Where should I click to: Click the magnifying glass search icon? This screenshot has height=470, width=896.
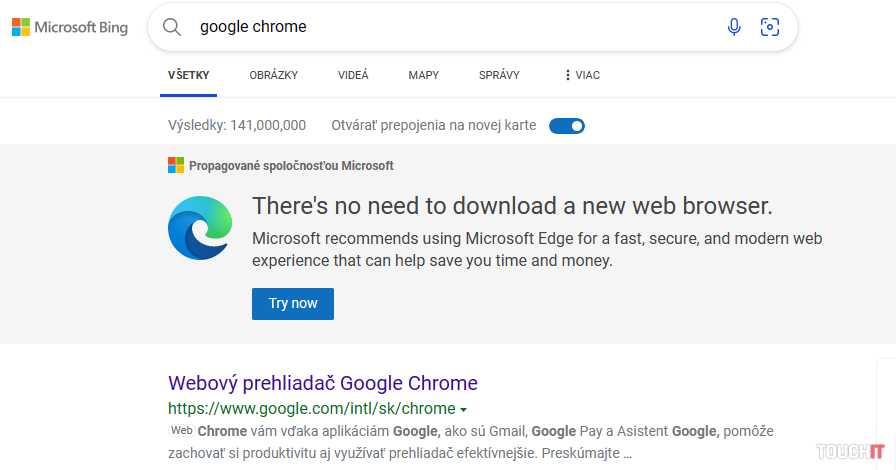click(172, 27)
